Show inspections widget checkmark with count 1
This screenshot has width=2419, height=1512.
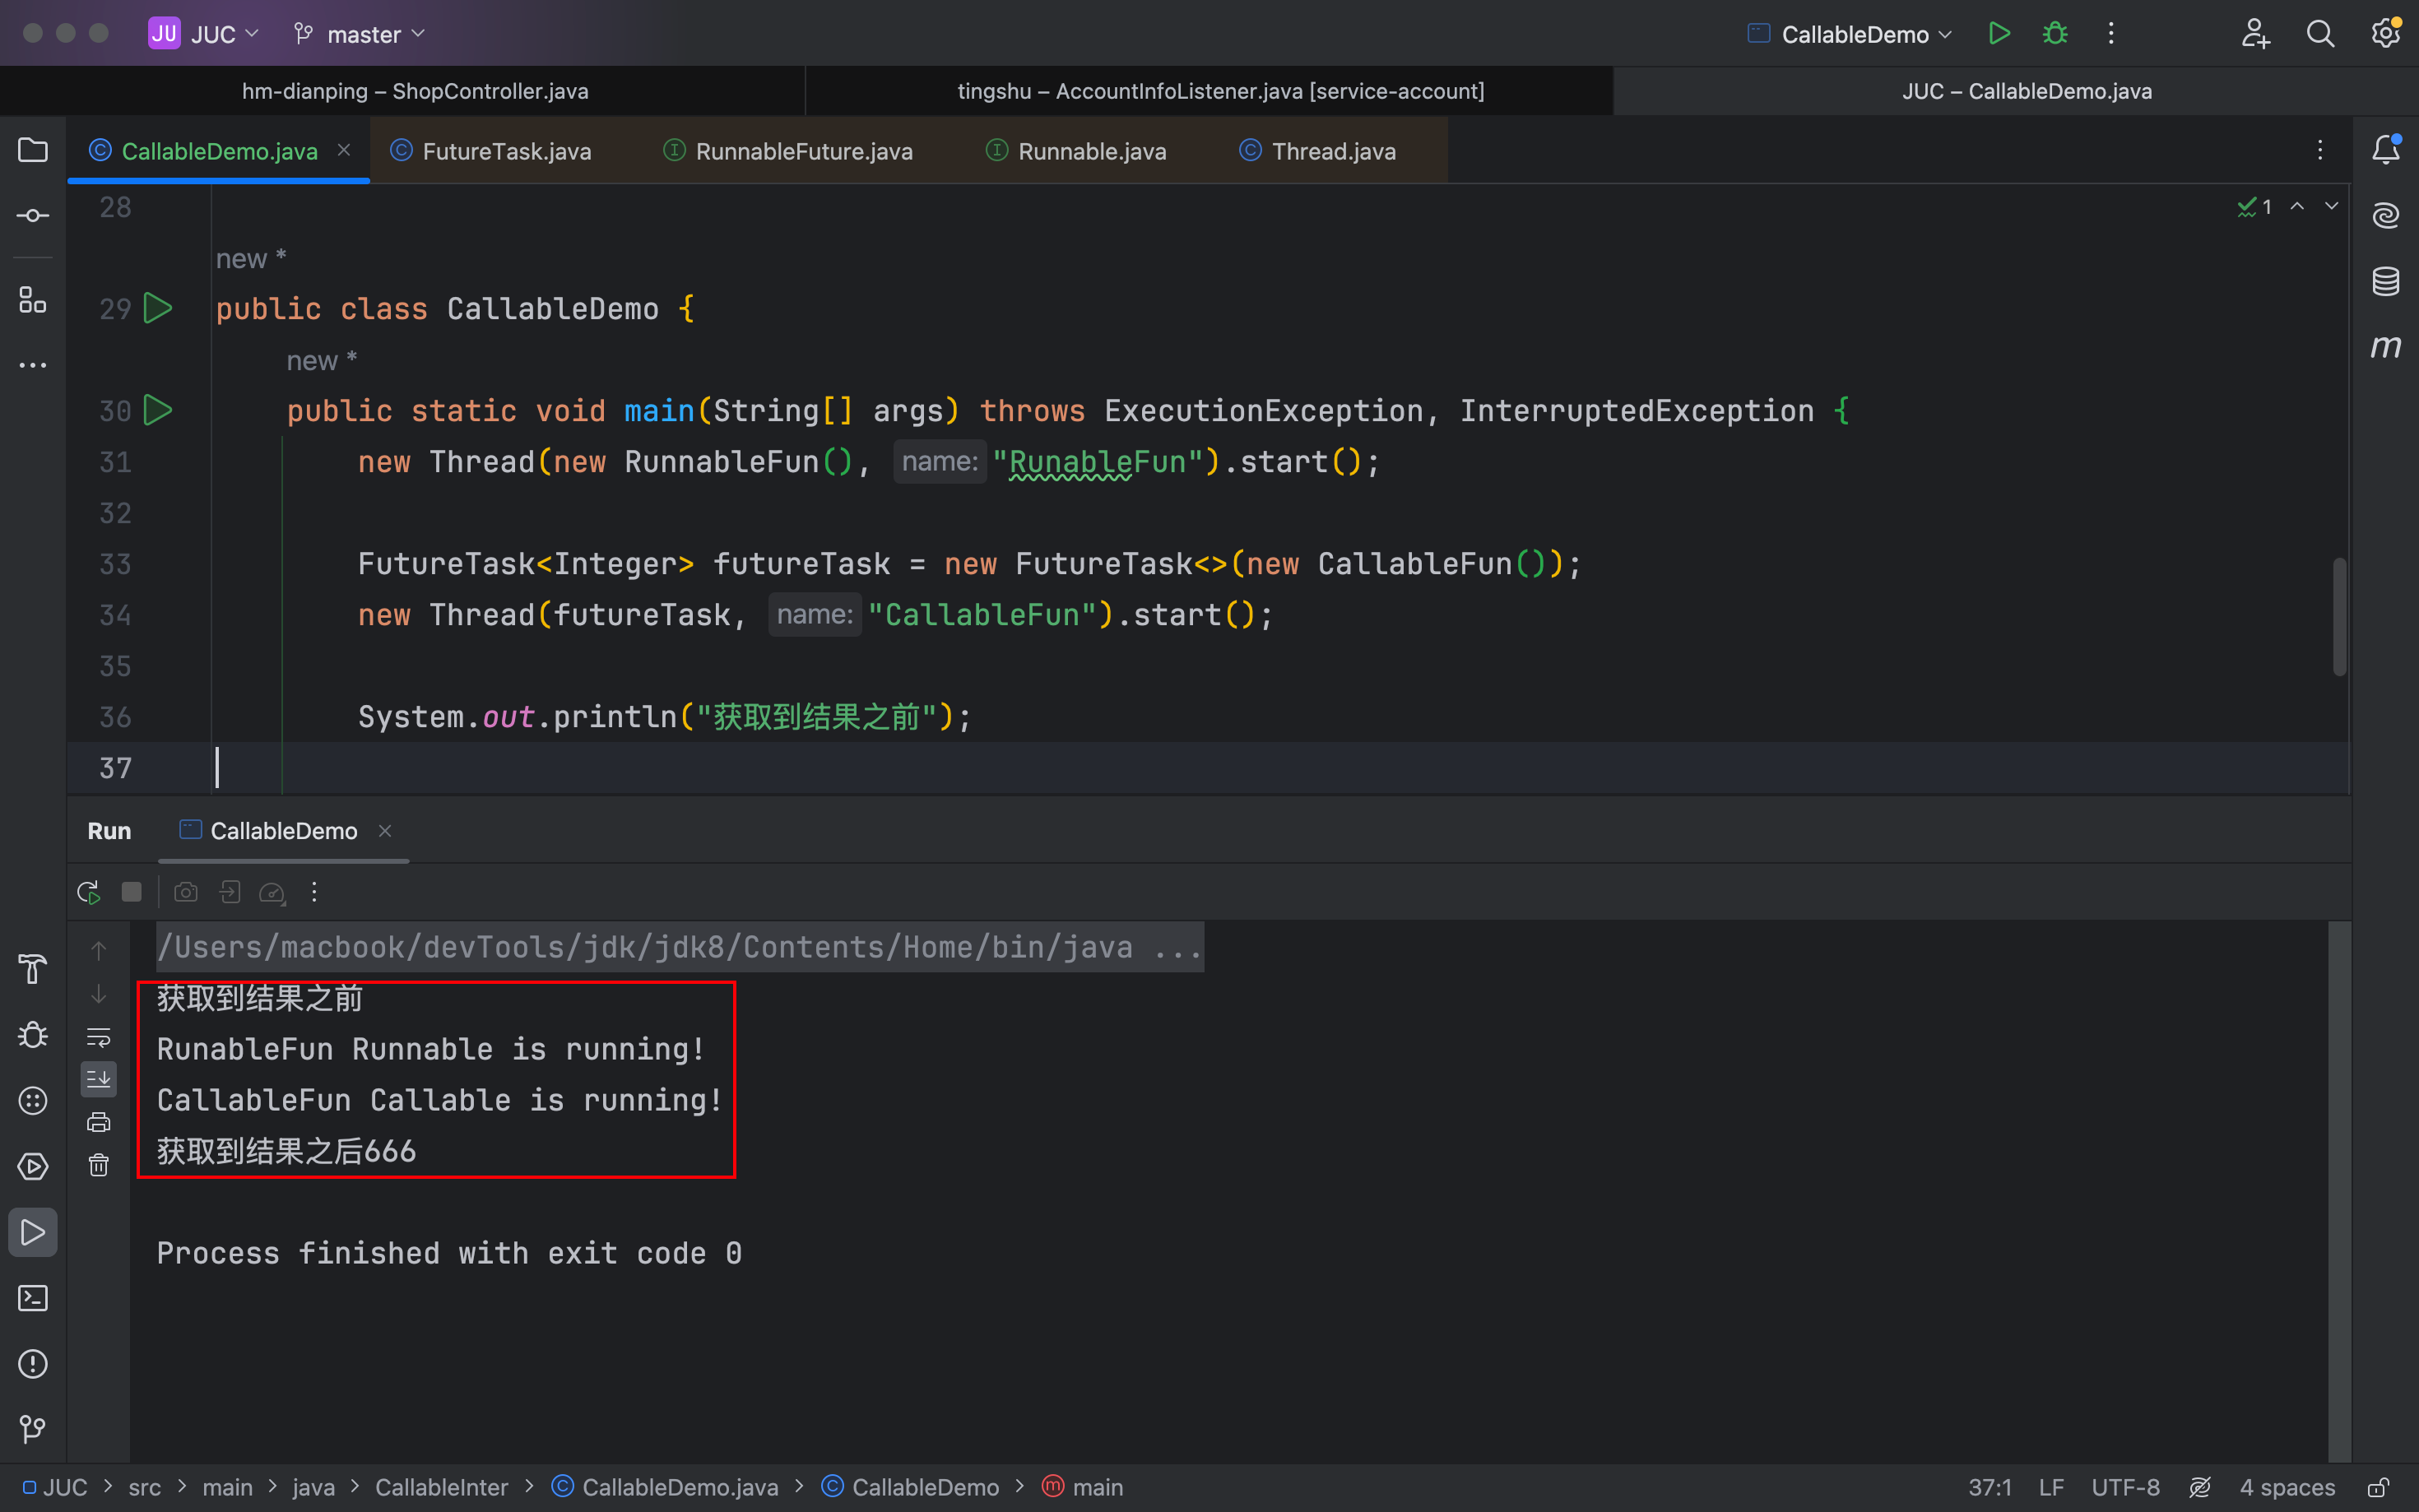[x=2255, y=206]
